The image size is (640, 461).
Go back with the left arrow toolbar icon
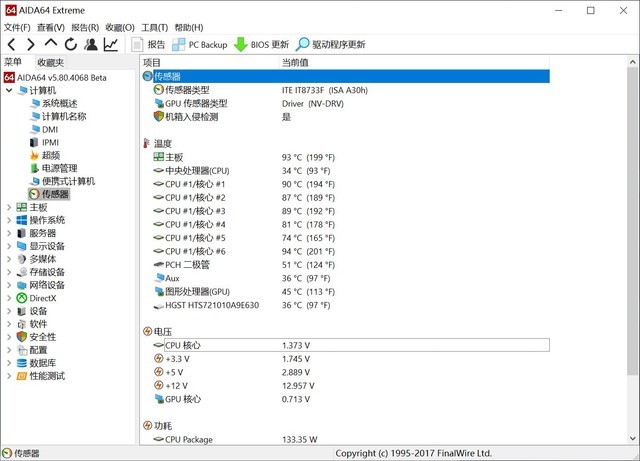click(x=11, y=44)
